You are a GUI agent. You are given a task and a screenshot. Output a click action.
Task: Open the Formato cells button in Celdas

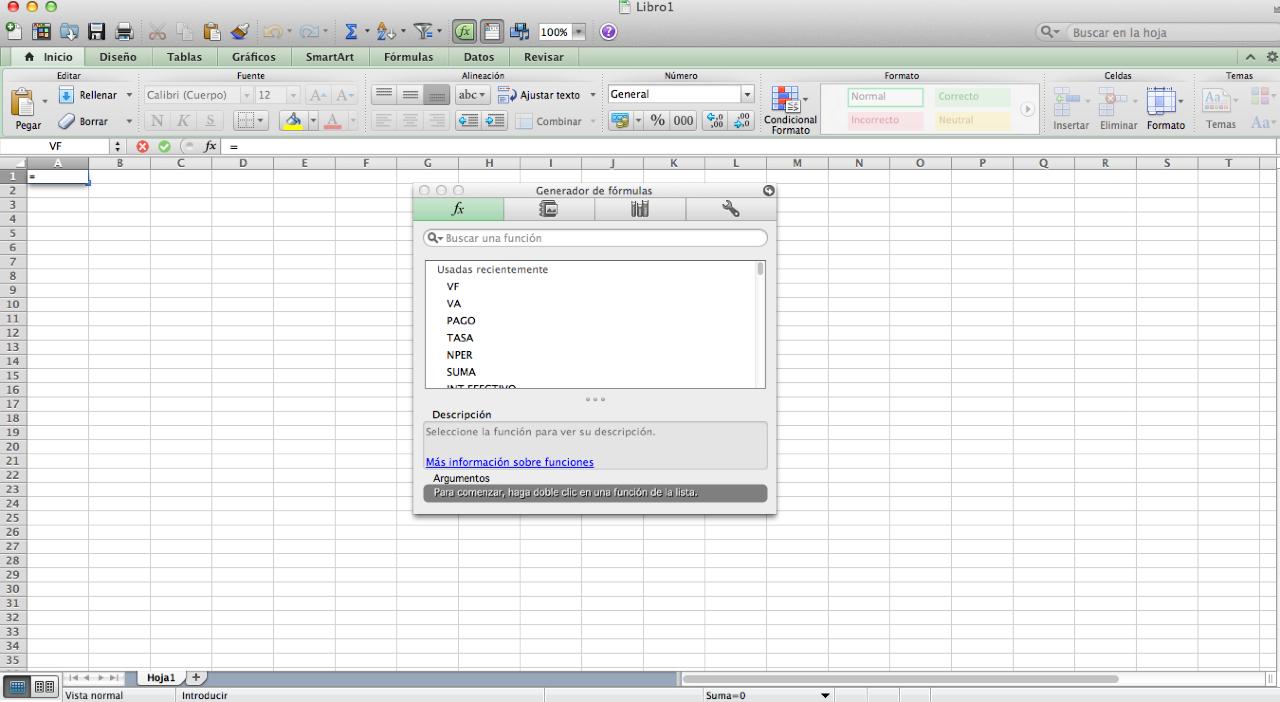[x=1166, y=109]
